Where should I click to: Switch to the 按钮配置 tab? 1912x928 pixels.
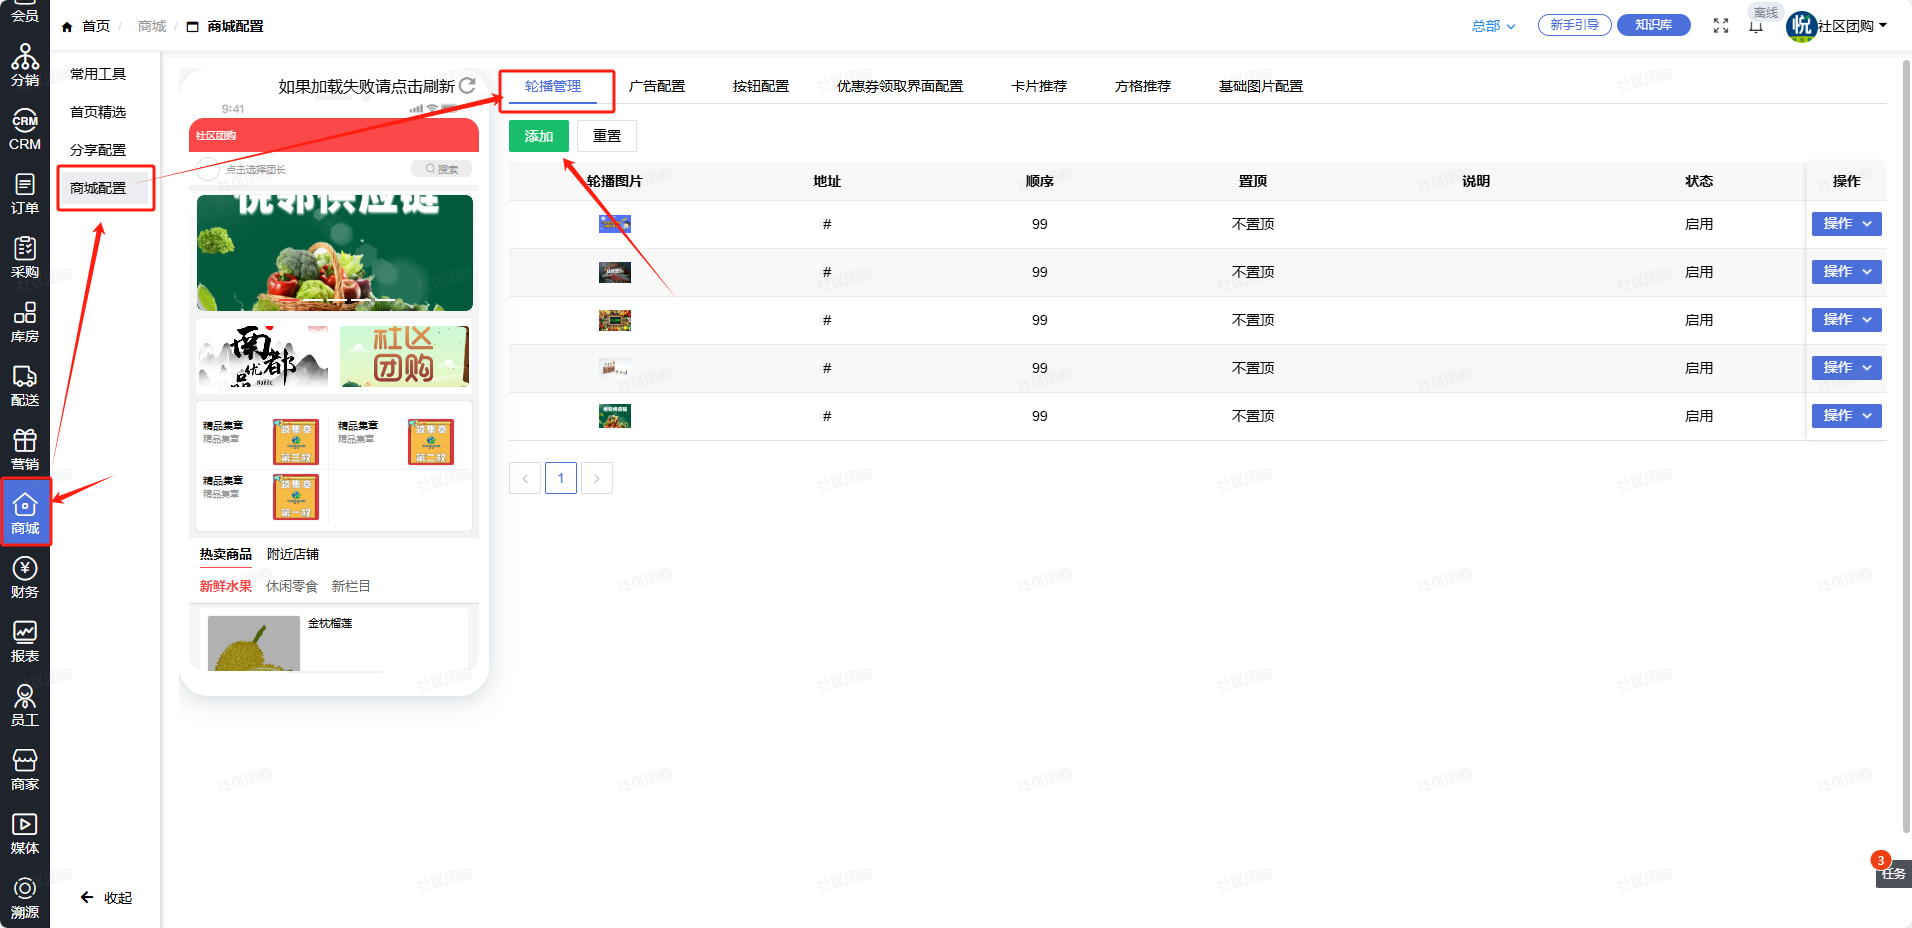pyautogui.click(x=761, y=86)
